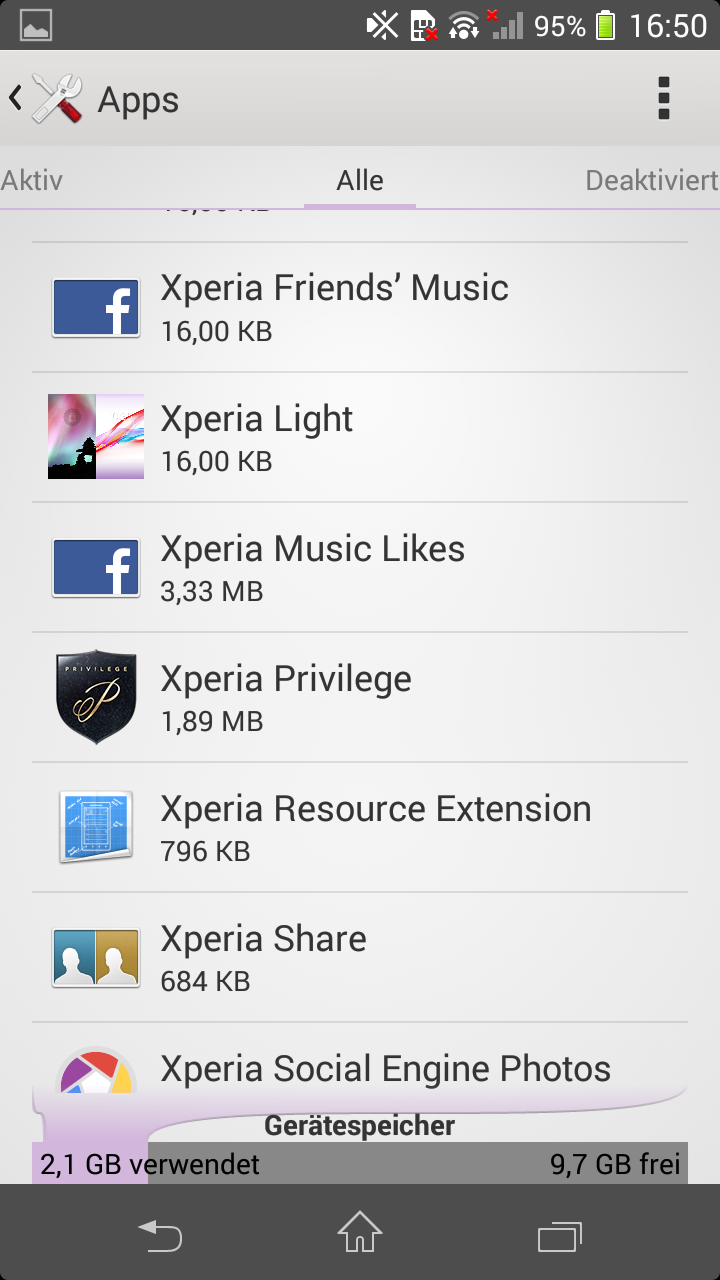
Task: Tap the Xperia Resource Extension blueprint icon
Action: tap(96, 828)
